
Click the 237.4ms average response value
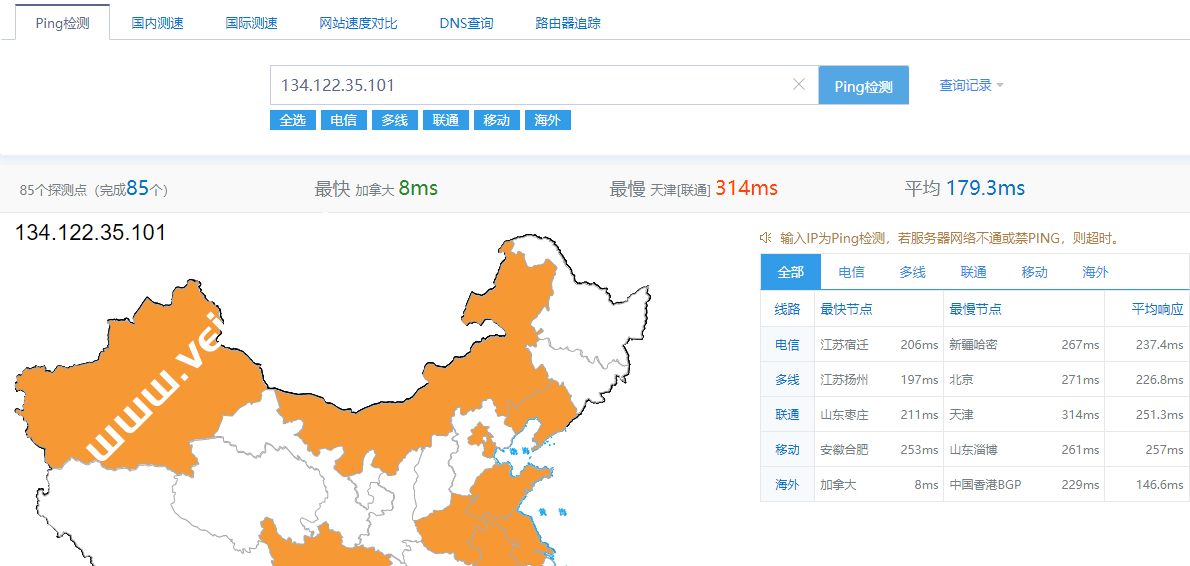point(1160,344)
